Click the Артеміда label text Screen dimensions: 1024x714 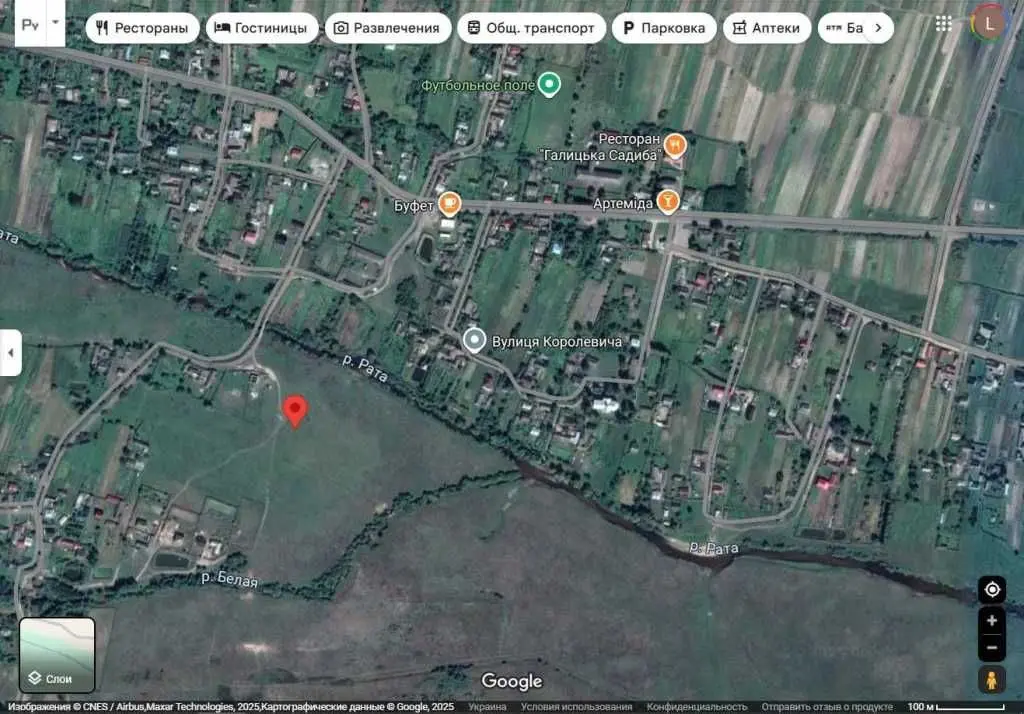[x=623, y=203]
